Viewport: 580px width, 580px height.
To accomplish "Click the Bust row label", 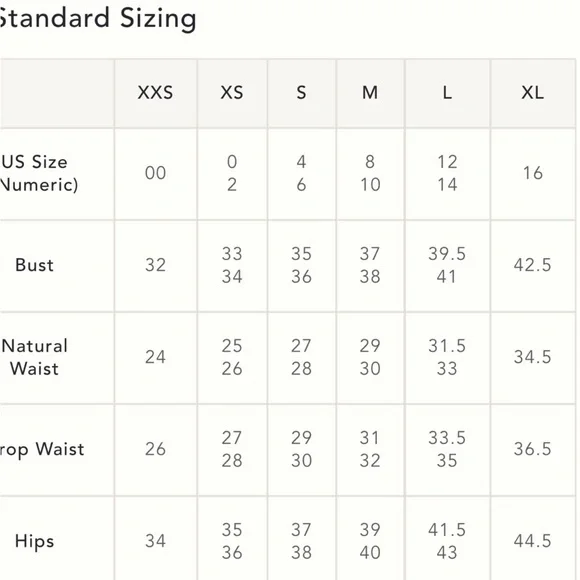I will coord(34,265).
